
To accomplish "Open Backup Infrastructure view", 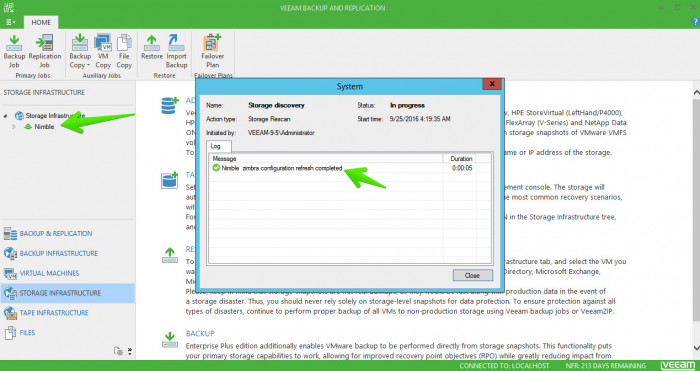I will coord(58,253).
